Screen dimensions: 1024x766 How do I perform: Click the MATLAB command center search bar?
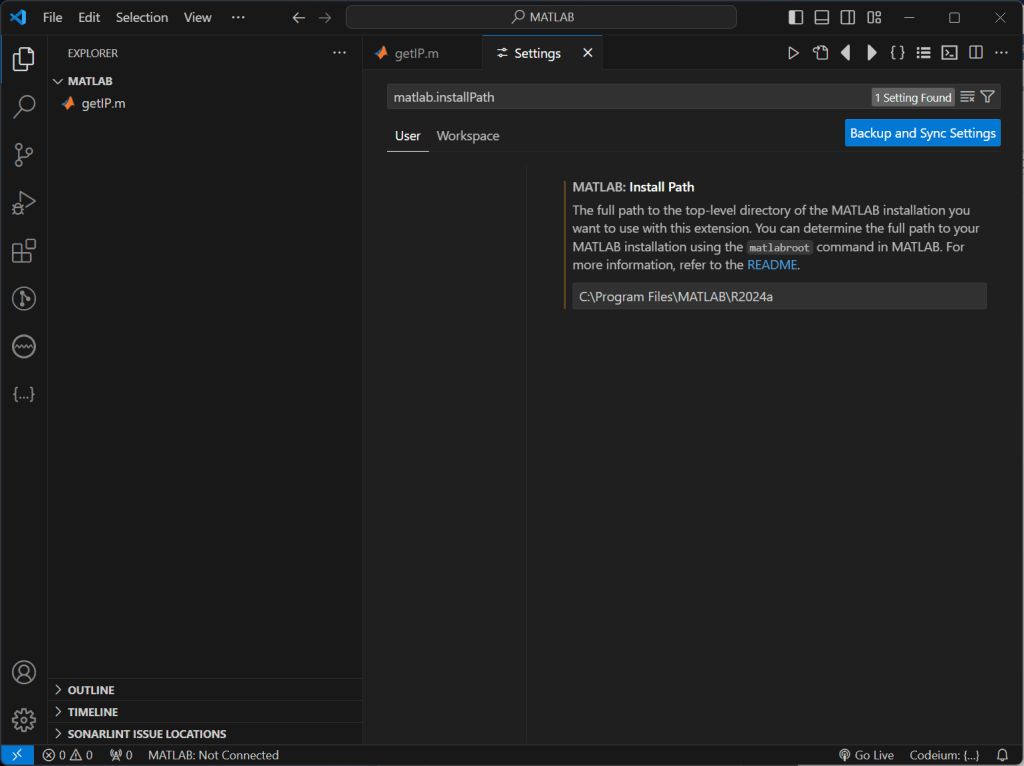click(541, 18)
